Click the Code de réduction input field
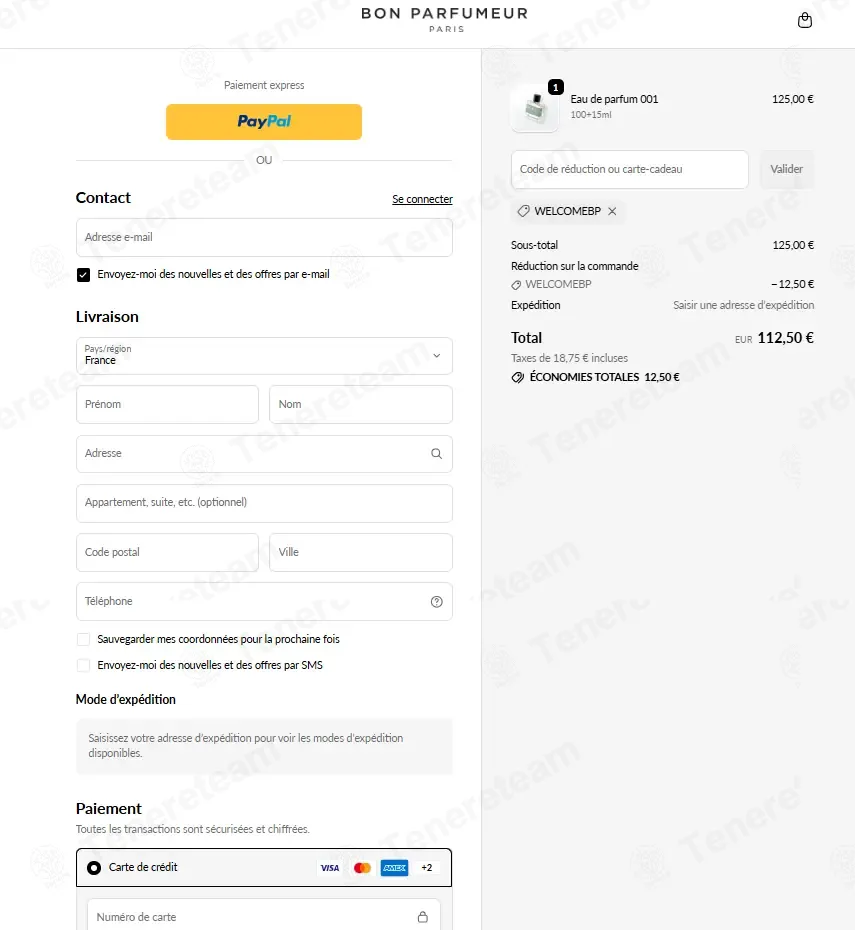 (630, 170)
